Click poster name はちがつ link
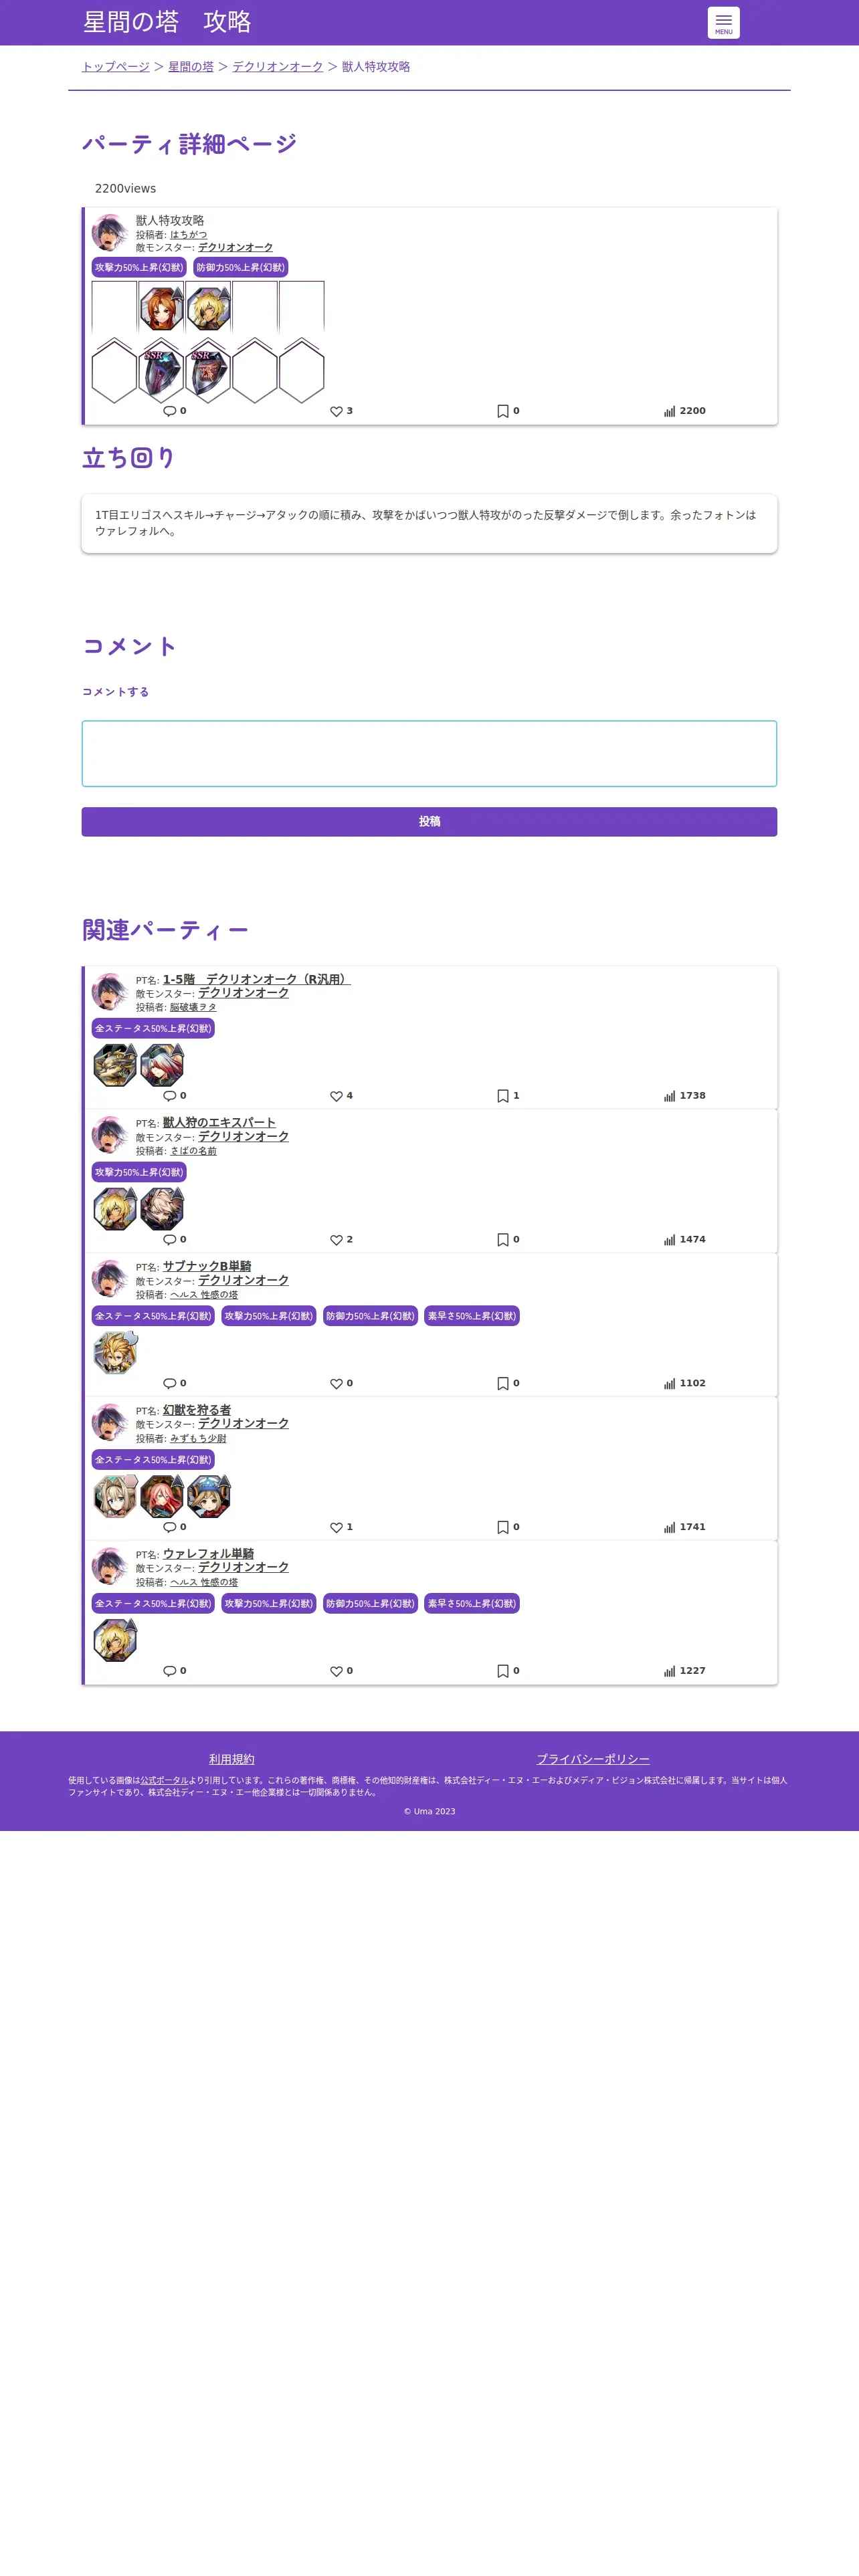Image resolution: width=859 pixels, height=2576 pixels. (188, 235)
